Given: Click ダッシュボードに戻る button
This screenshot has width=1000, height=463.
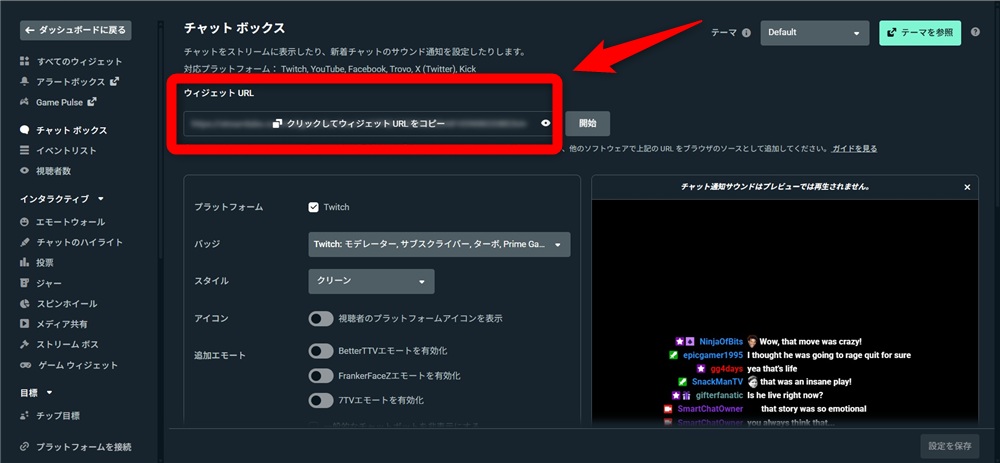Looking at the screenshot, I should 76,30.
